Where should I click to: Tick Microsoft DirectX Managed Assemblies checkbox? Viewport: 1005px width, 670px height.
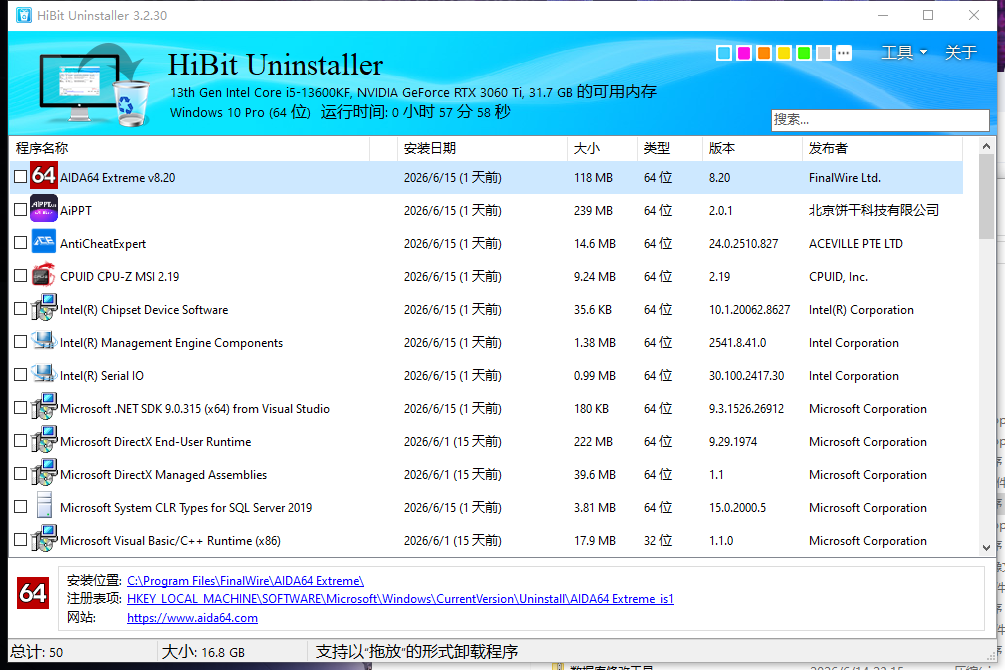point(21,474)
